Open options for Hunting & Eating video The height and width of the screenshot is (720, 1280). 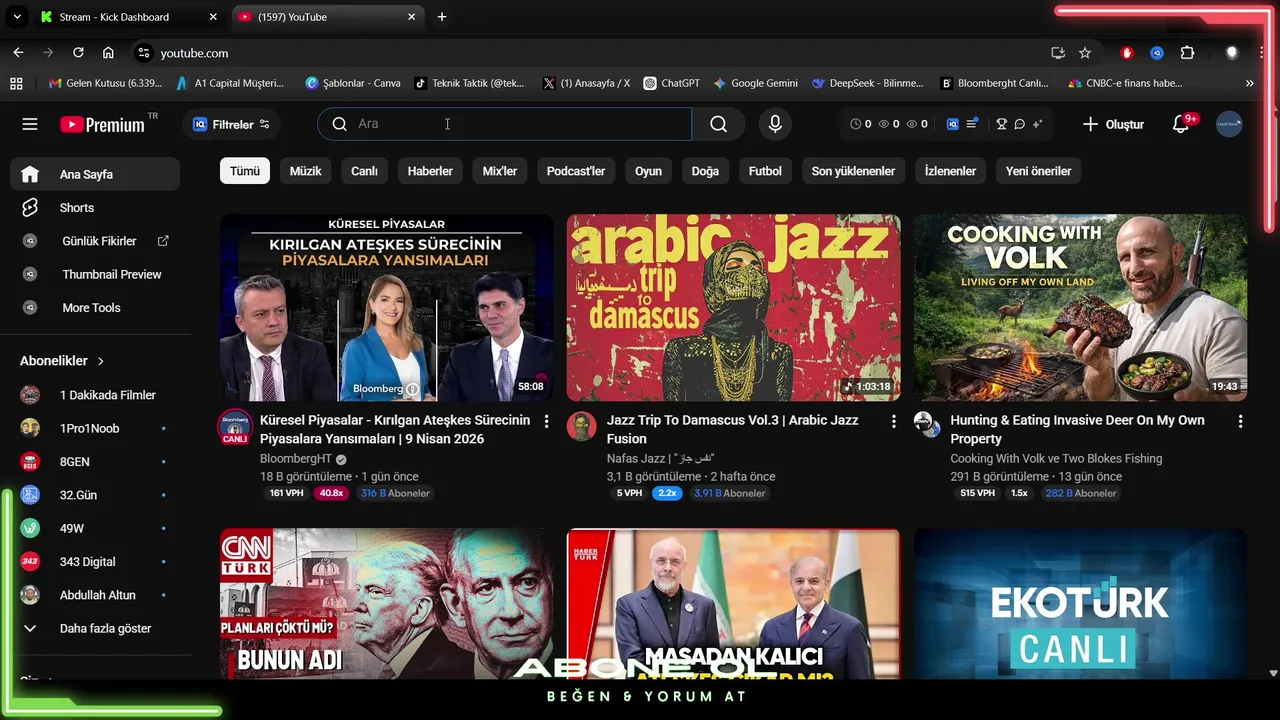point(1240,422)
